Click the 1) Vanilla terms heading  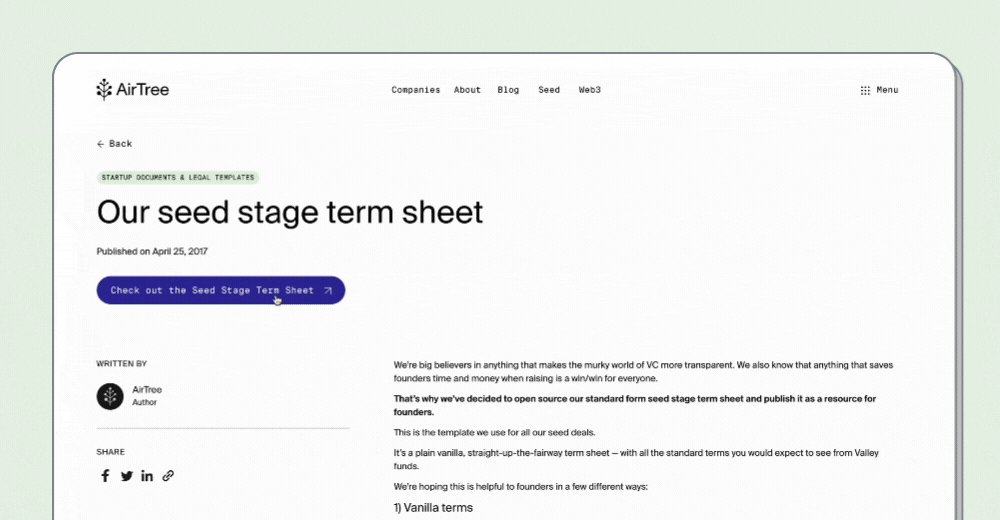(x=433, y=508)
